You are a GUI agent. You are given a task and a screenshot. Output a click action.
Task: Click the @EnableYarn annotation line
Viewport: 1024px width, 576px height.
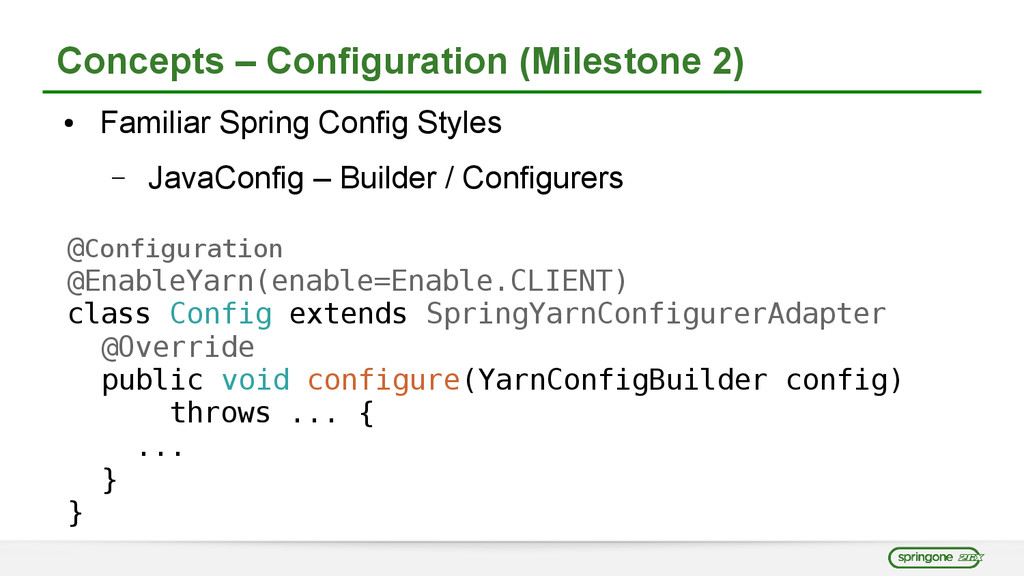pos(346,281)
